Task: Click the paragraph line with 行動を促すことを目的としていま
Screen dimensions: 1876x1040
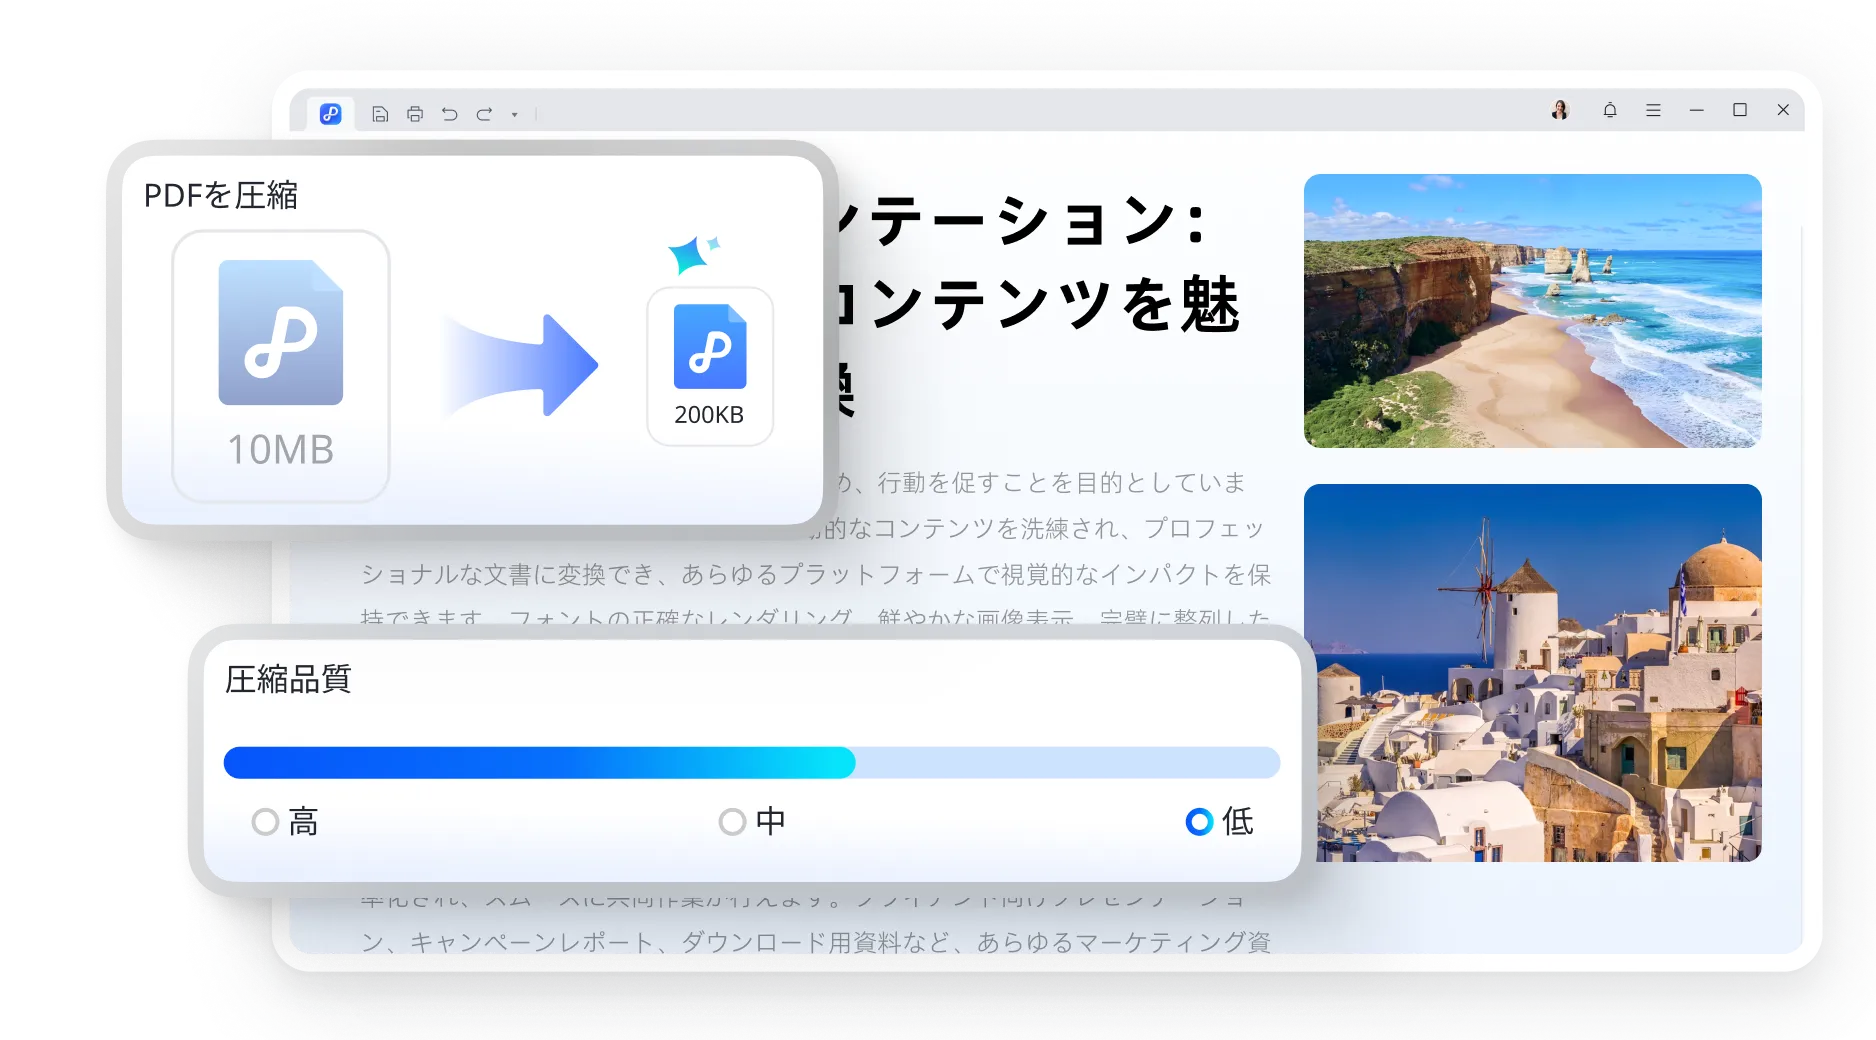Action: click(x=1040, y=483)
